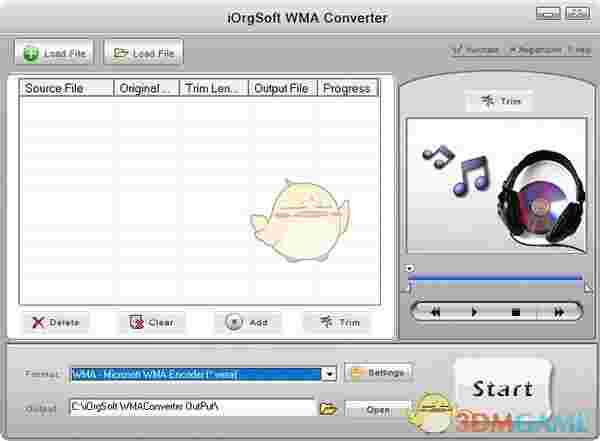Select the WMA format combo box

click(203, 374)
